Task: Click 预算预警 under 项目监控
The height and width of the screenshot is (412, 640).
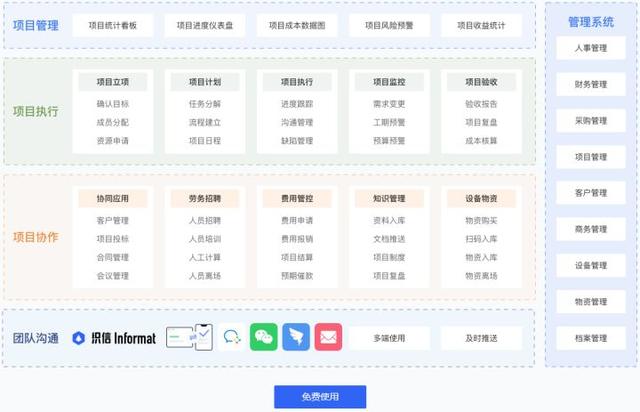Action: (x=389, y=141)
